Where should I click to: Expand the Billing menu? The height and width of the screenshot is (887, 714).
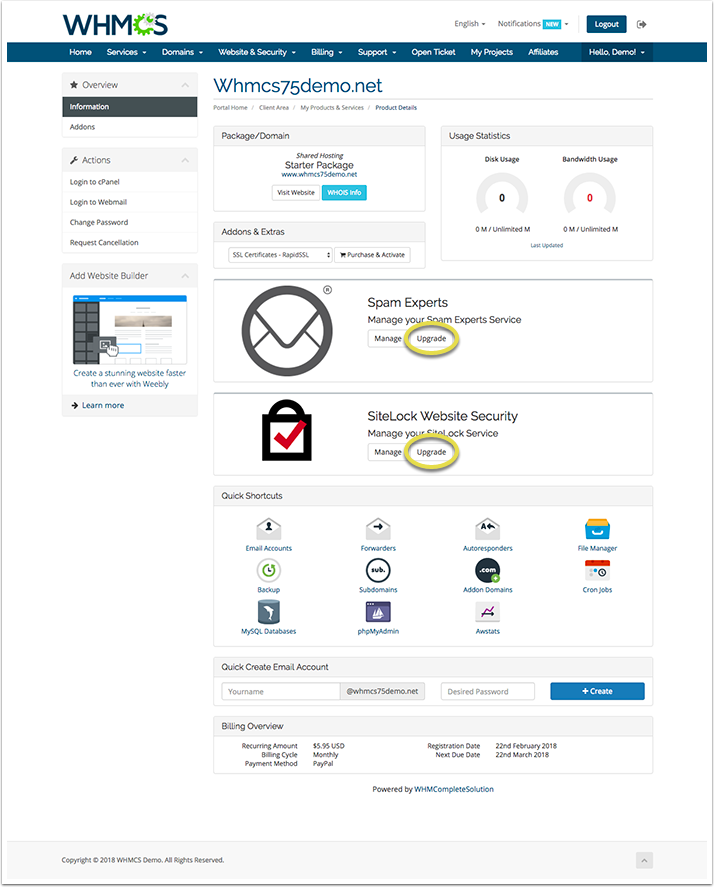click(x=326, y=52)
